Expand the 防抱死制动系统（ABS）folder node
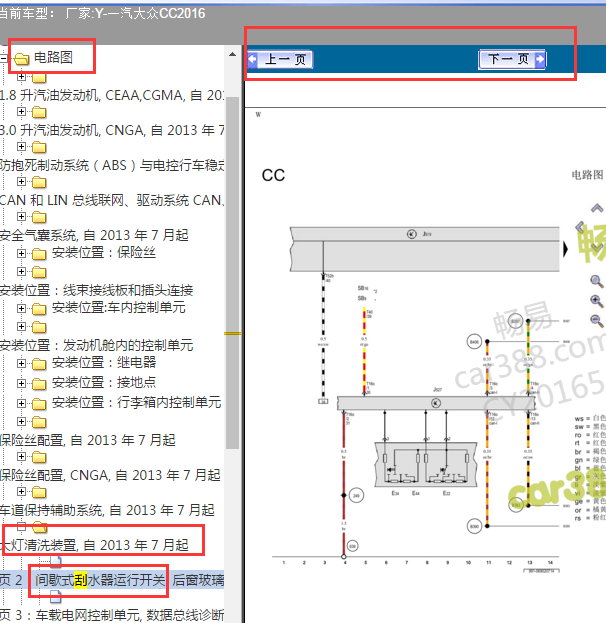Screen dimensions: 606x623 pyautogui.click(x=21, y=147)
